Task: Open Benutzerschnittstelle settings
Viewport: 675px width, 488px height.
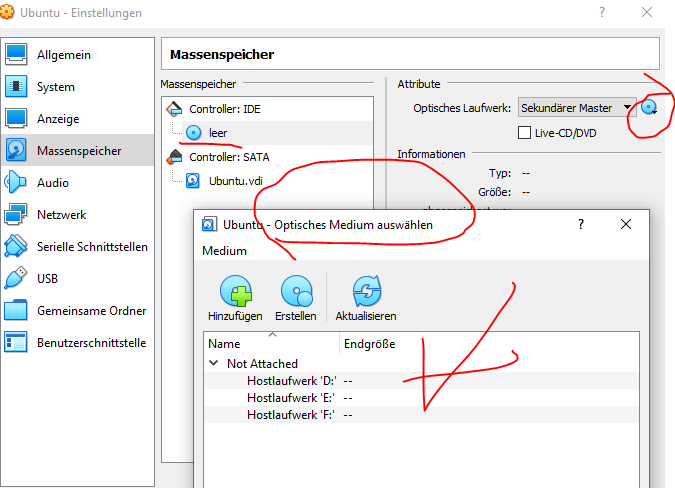Action: pos(77,343)
